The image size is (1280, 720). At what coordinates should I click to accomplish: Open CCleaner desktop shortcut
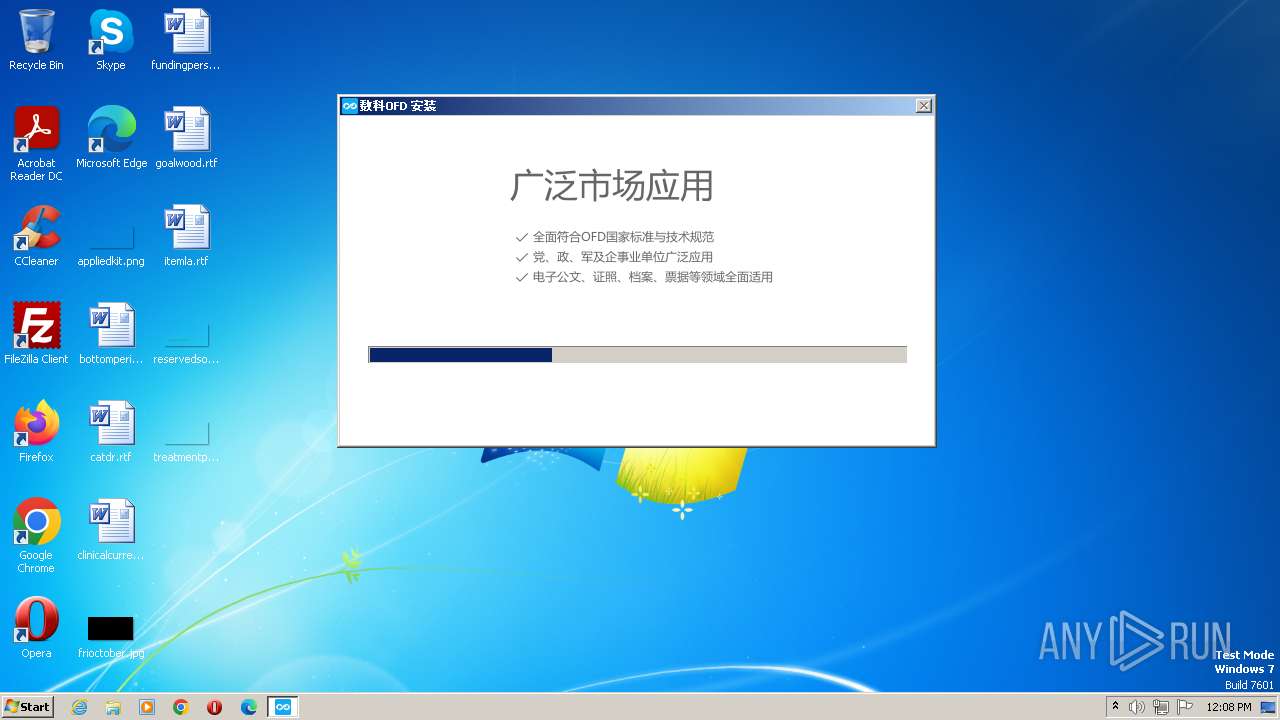pos(36,236)
